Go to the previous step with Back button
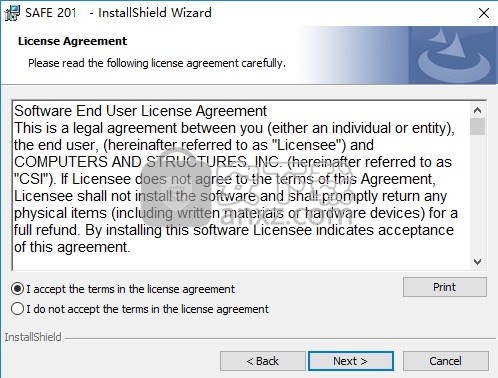The width and height of the screenshot is (498, 378). pyautogui.click(x=263, y=361)
